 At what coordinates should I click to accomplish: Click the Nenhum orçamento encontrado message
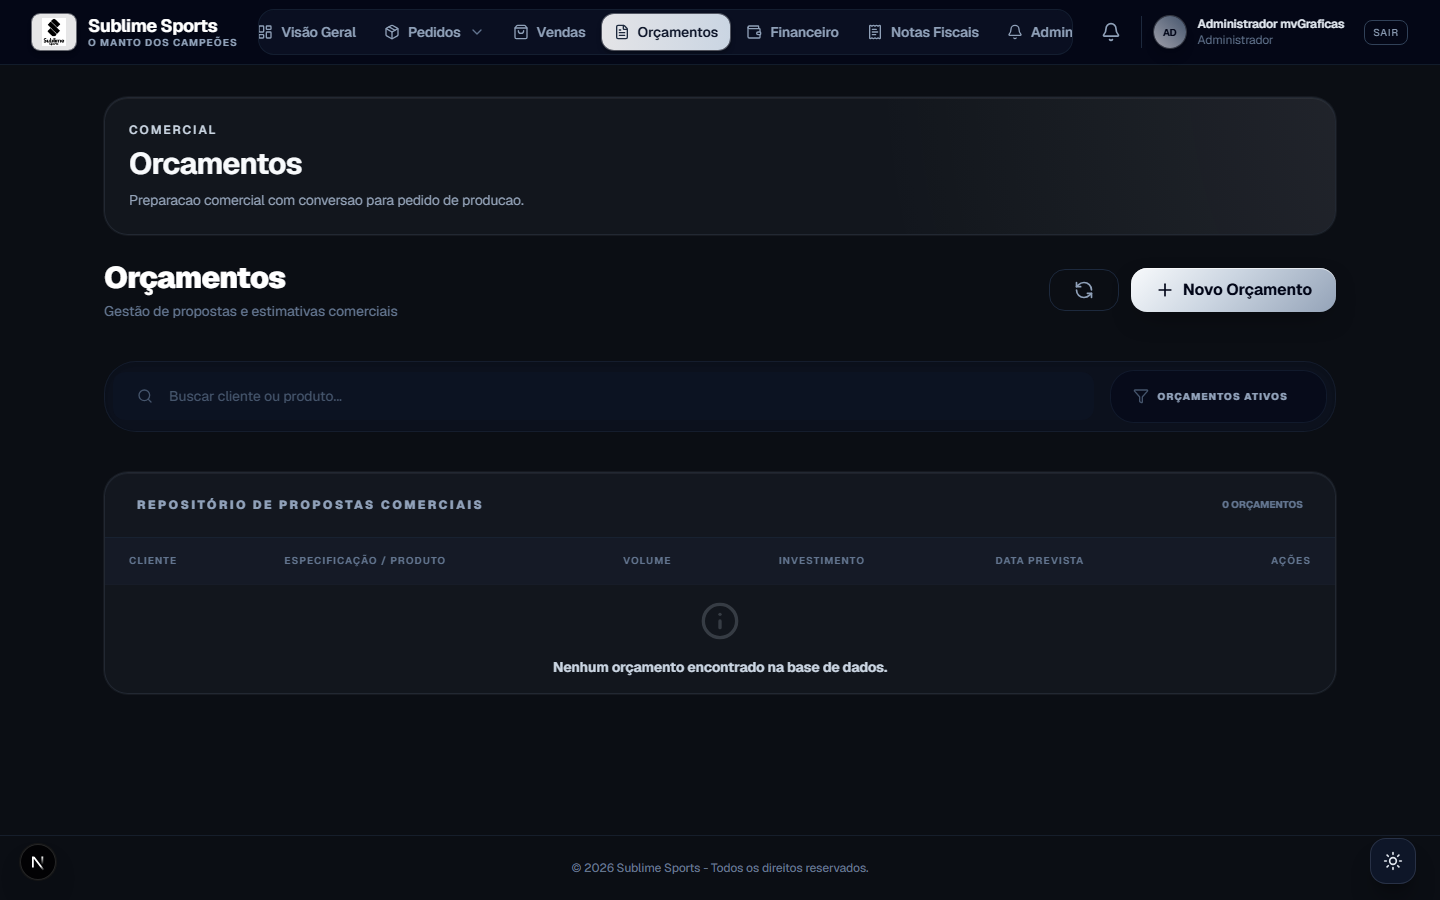pyautogui.click(x=720, y=667)
